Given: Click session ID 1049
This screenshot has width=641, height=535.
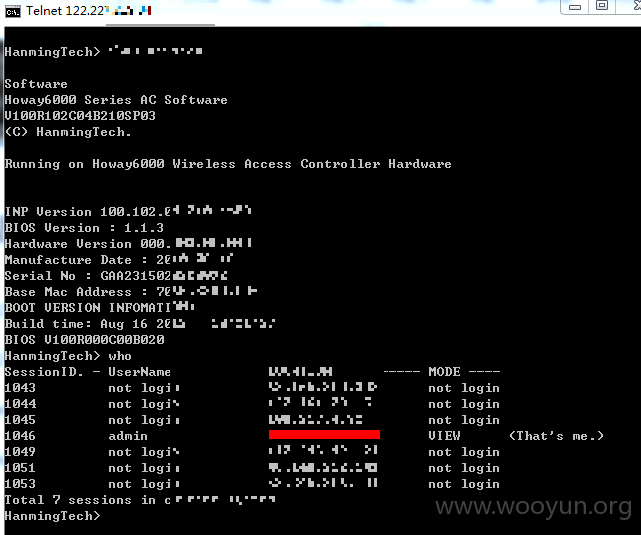Looking at the screenshot, I should (x=20, y=452).
